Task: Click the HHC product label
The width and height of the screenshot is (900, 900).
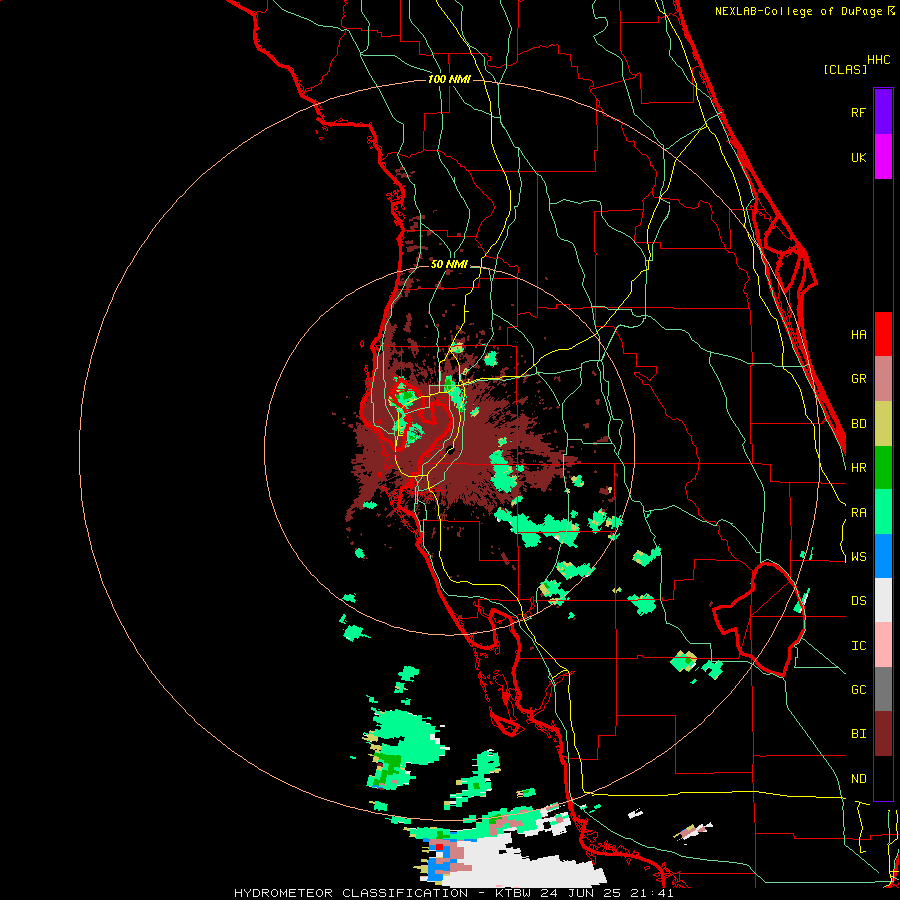Action: tap(878, 60)
